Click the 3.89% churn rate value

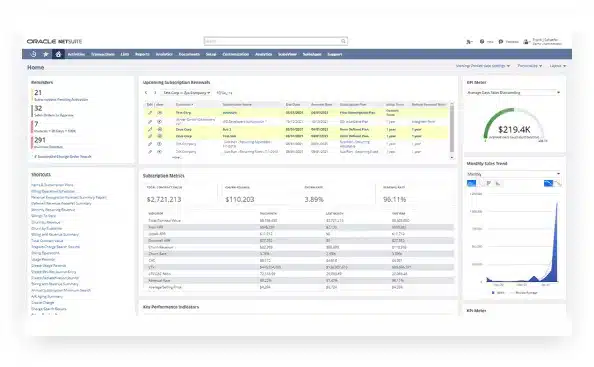314,199
